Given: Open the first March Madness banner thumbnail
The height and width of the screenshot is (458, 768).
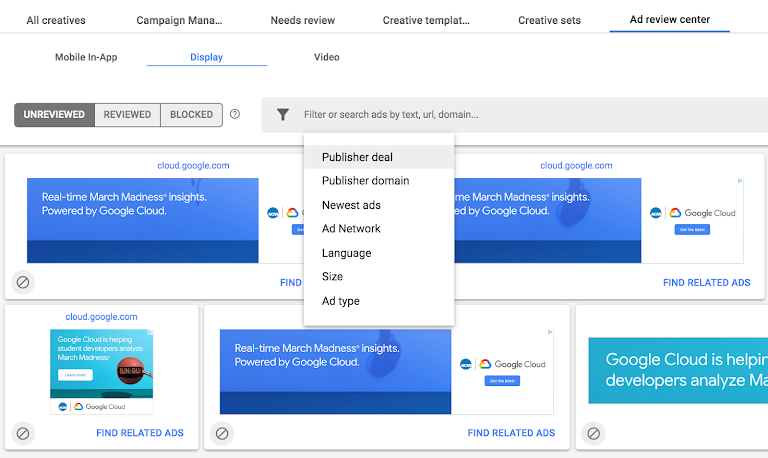Looking at the screenshot, I should click(166, 220).
